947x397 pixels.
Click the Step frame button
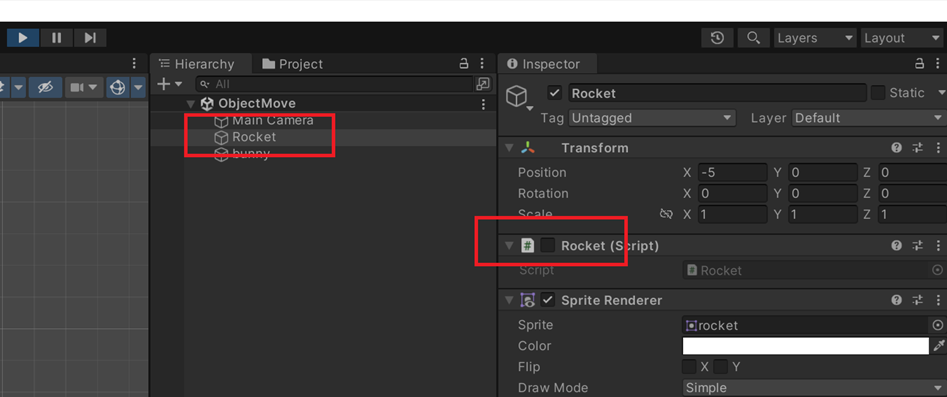tap(90, 38)
